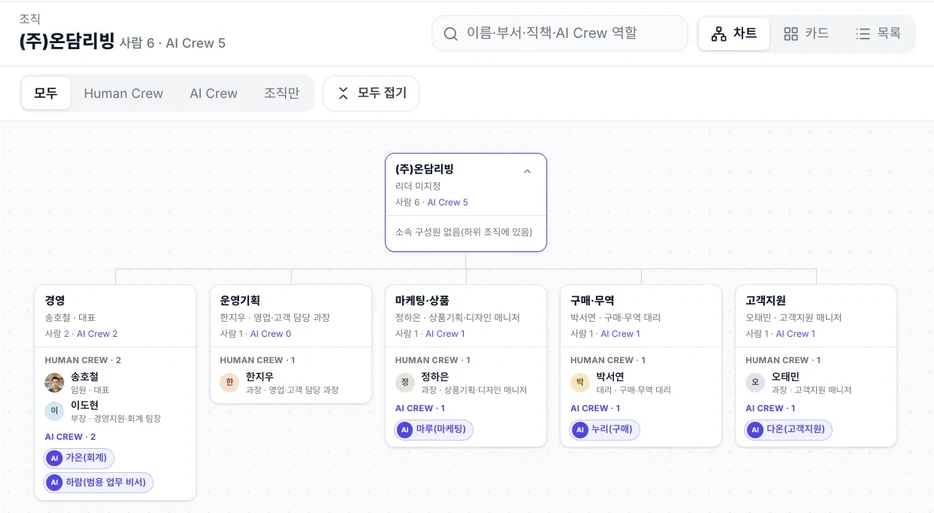Click the AI badge on 누리(구매)
Screen dimensions: 934x513
tap(580, 430)
